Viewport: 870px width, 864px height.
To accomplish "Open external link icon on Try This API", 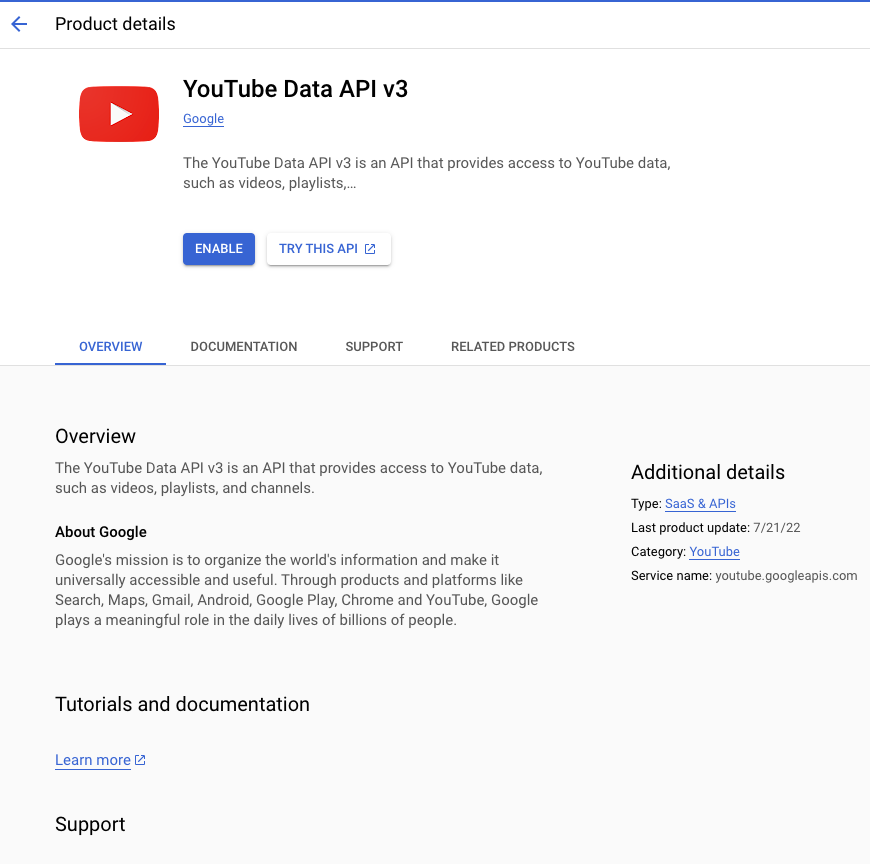I will (370, 249).
